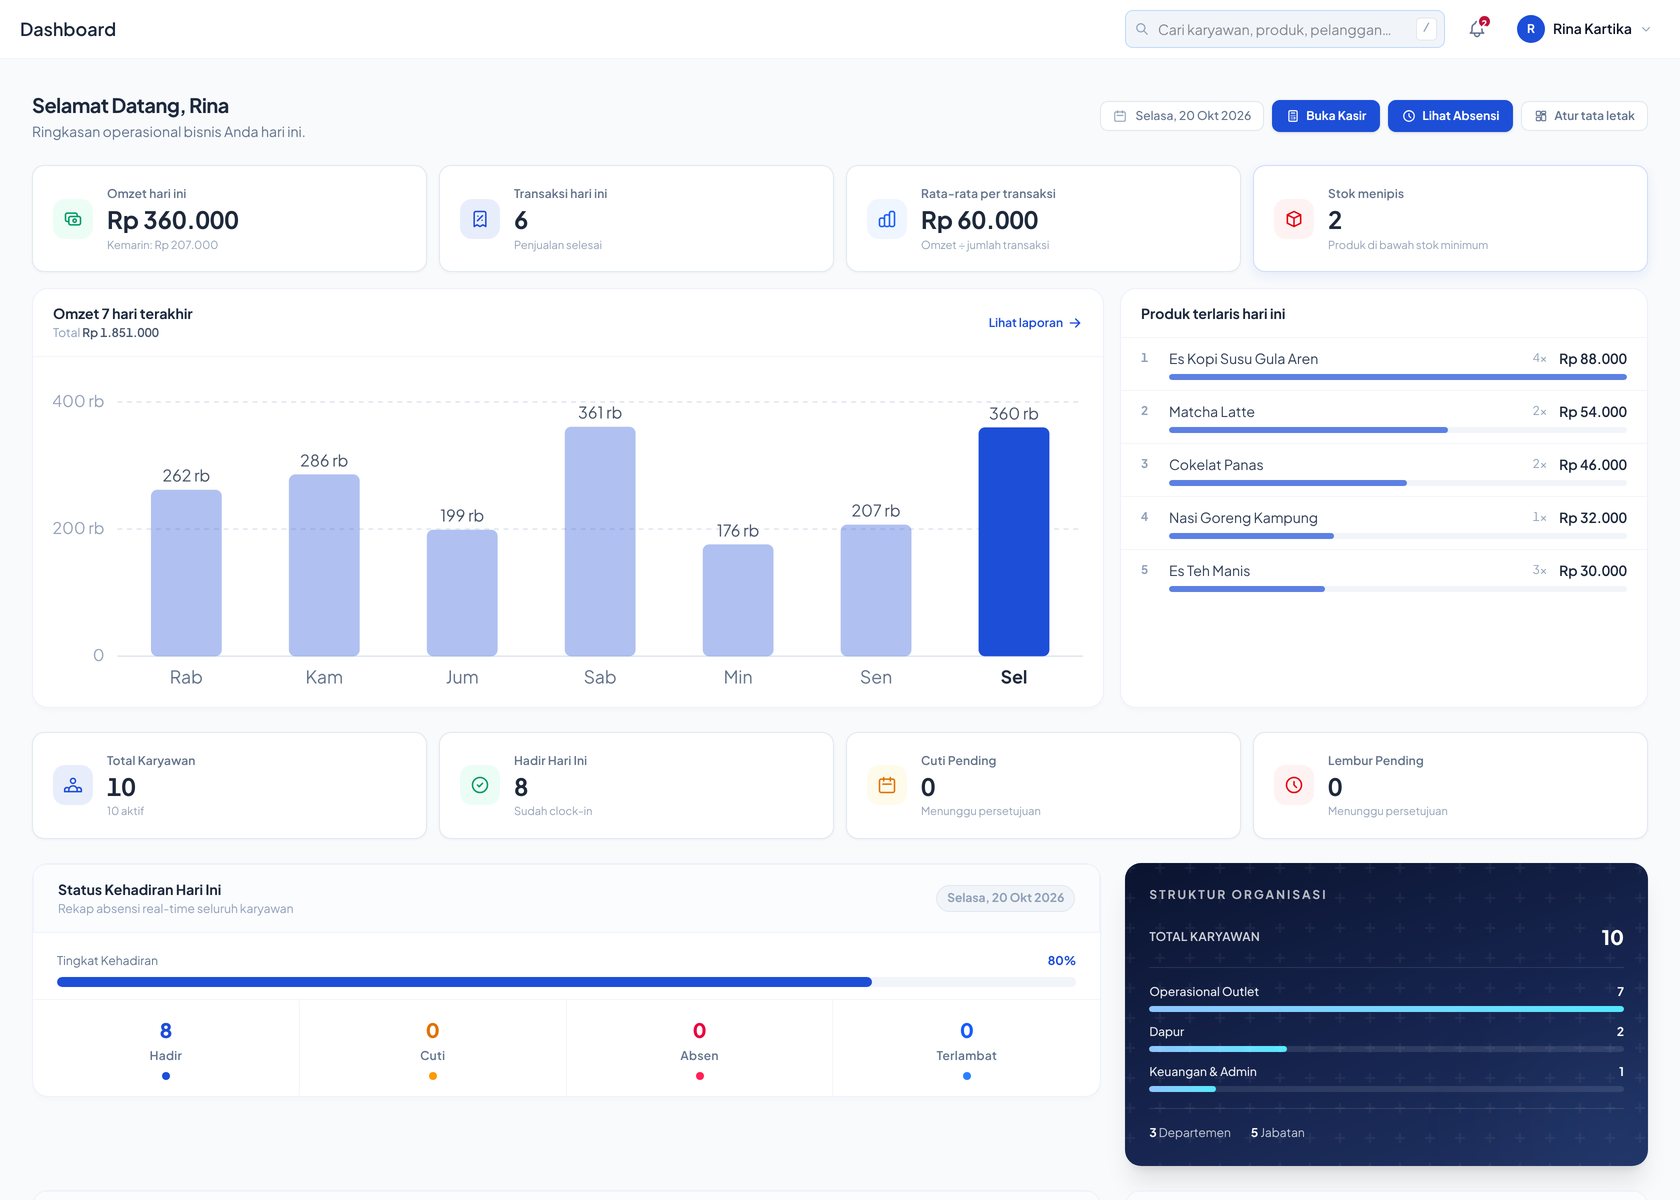Click the Terlambat count tile
This screenshot has width=1680, height=1200.
coord(966,1048)
